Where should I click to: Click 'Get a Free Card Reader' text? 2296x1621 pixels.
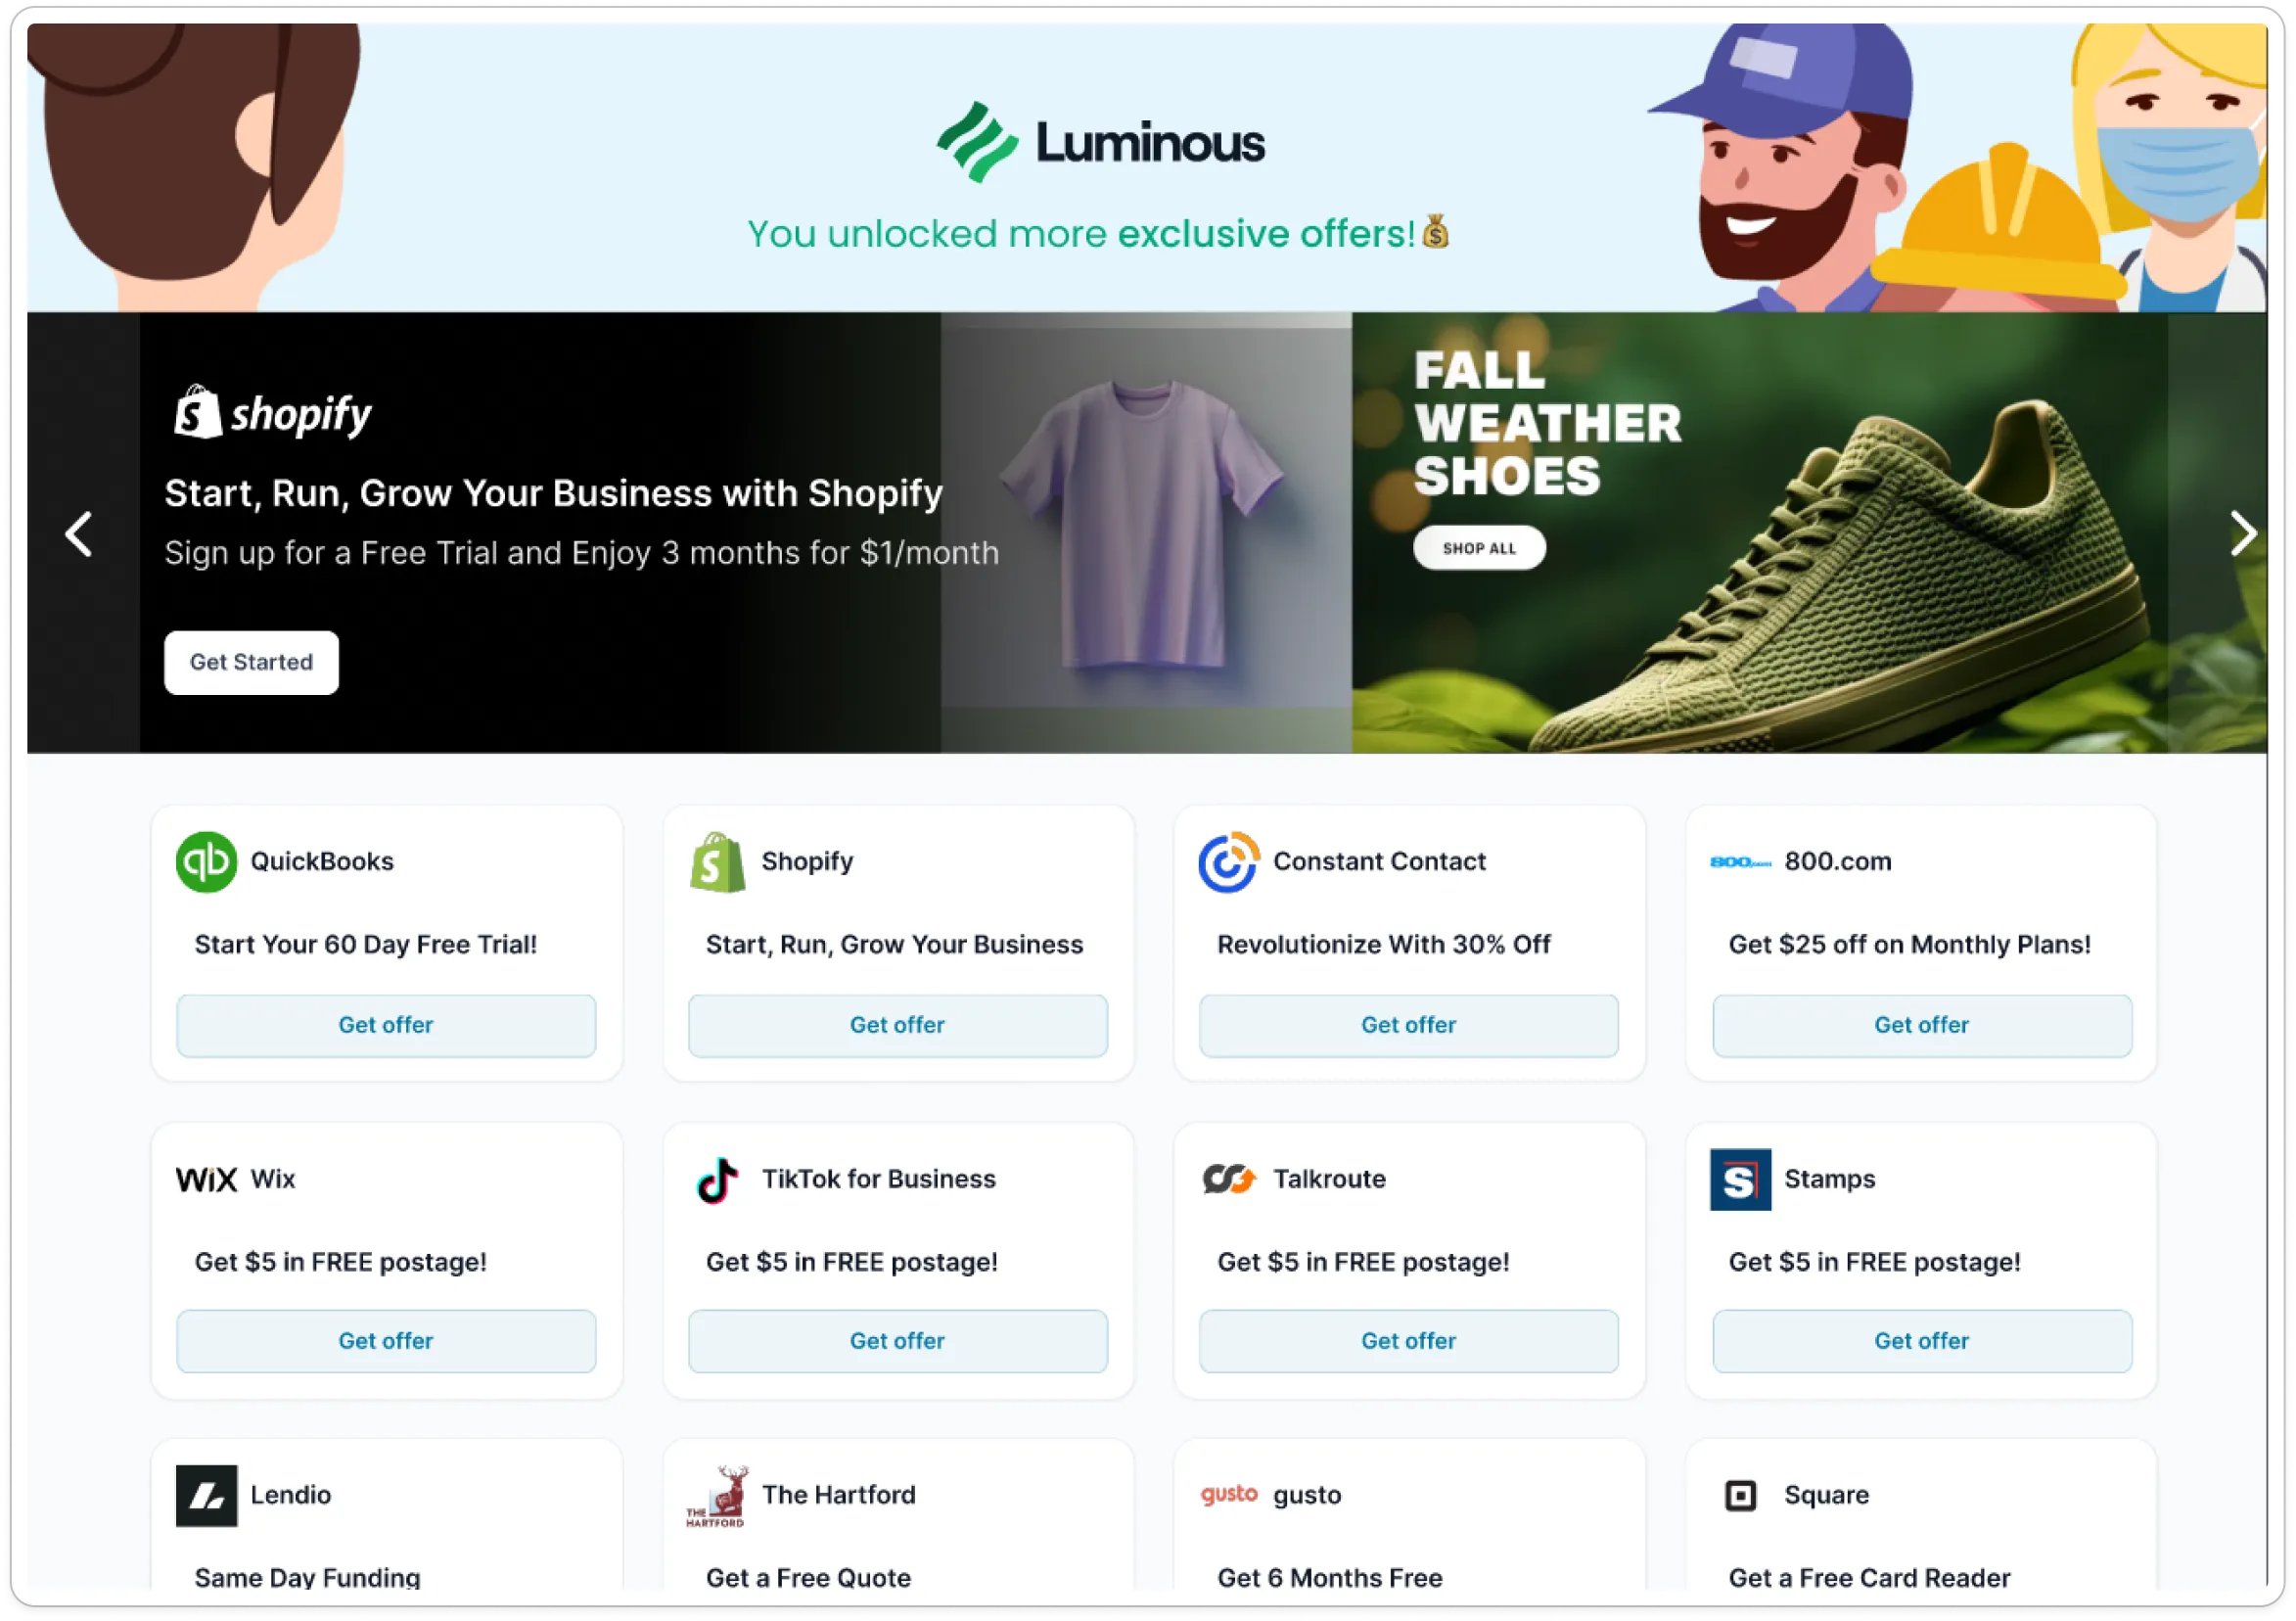(x=1870, y=1578)
